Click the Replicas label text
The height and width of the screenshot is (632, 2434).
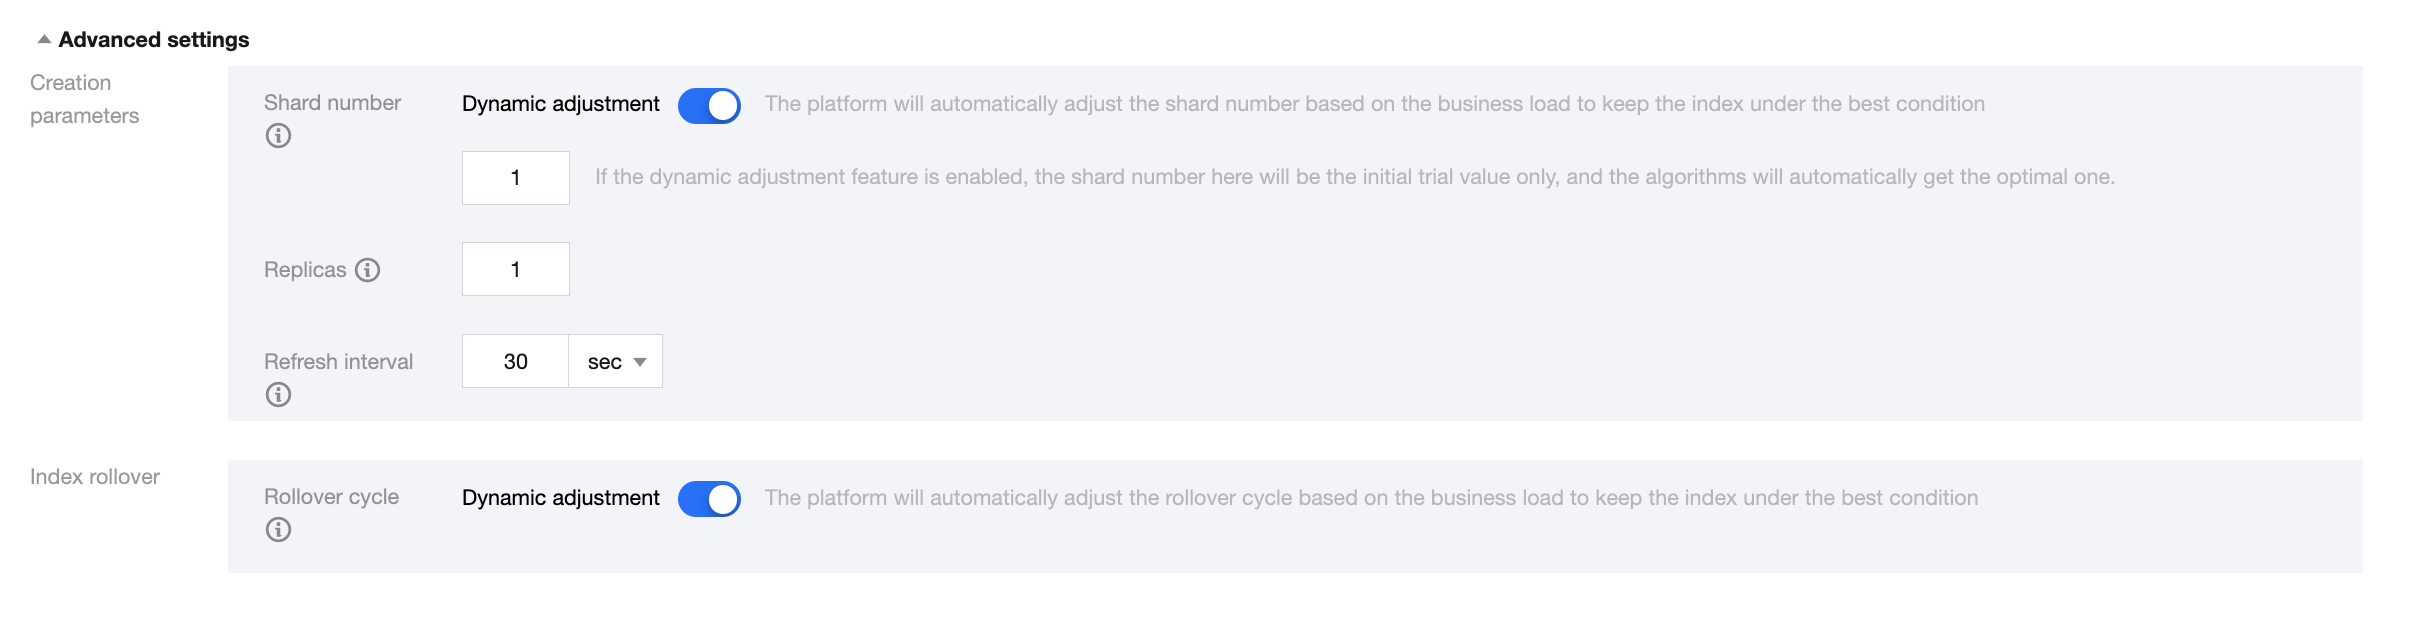305,270
